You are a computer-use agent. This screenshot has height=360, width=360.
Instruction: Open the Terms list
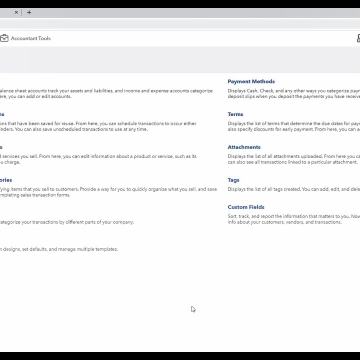pyautogui.click(x=235, y=114)
